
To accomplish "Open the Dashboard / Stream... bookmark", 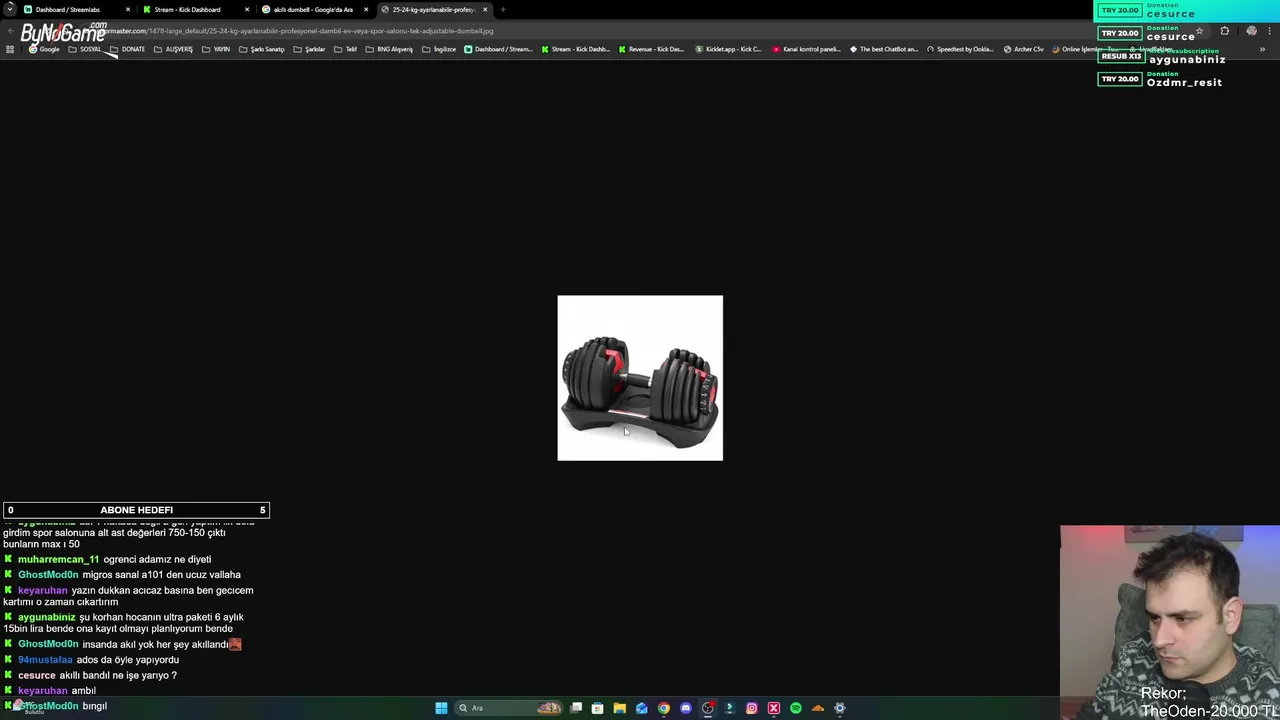I will (x=498, y=49).
